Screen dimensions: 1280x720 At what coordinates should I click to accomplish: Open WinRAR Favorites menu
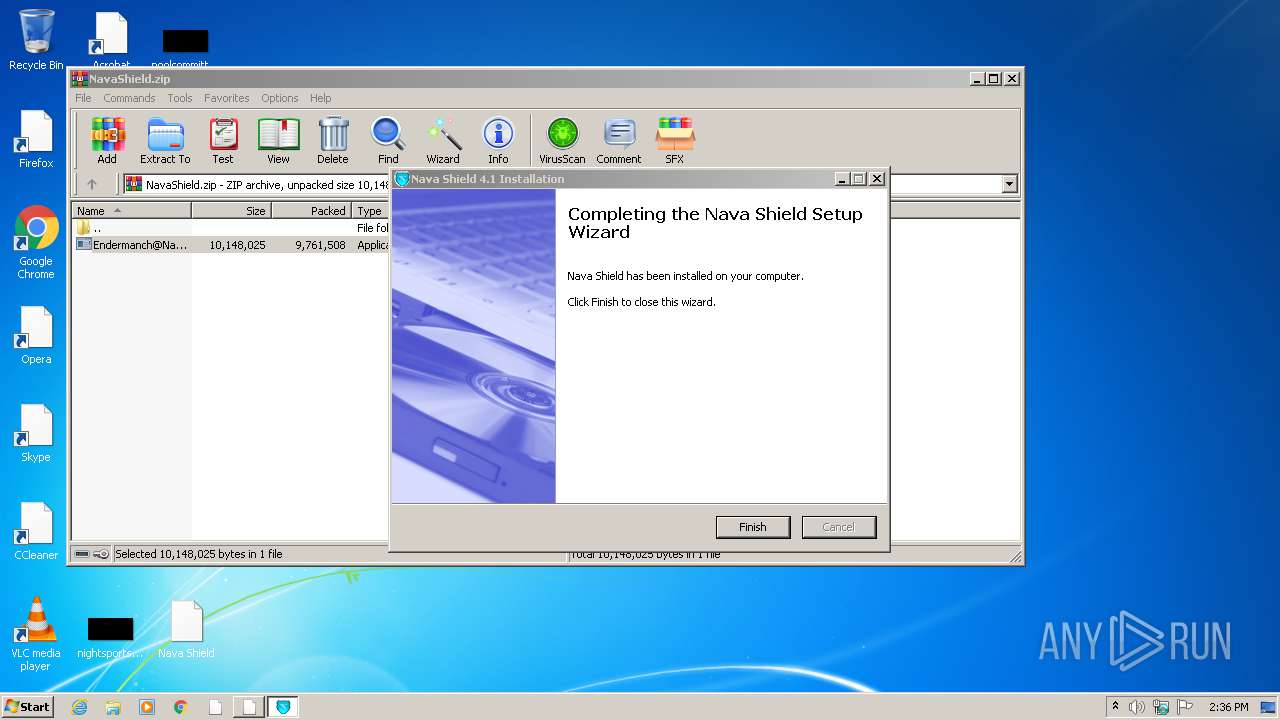click(227, 98)
